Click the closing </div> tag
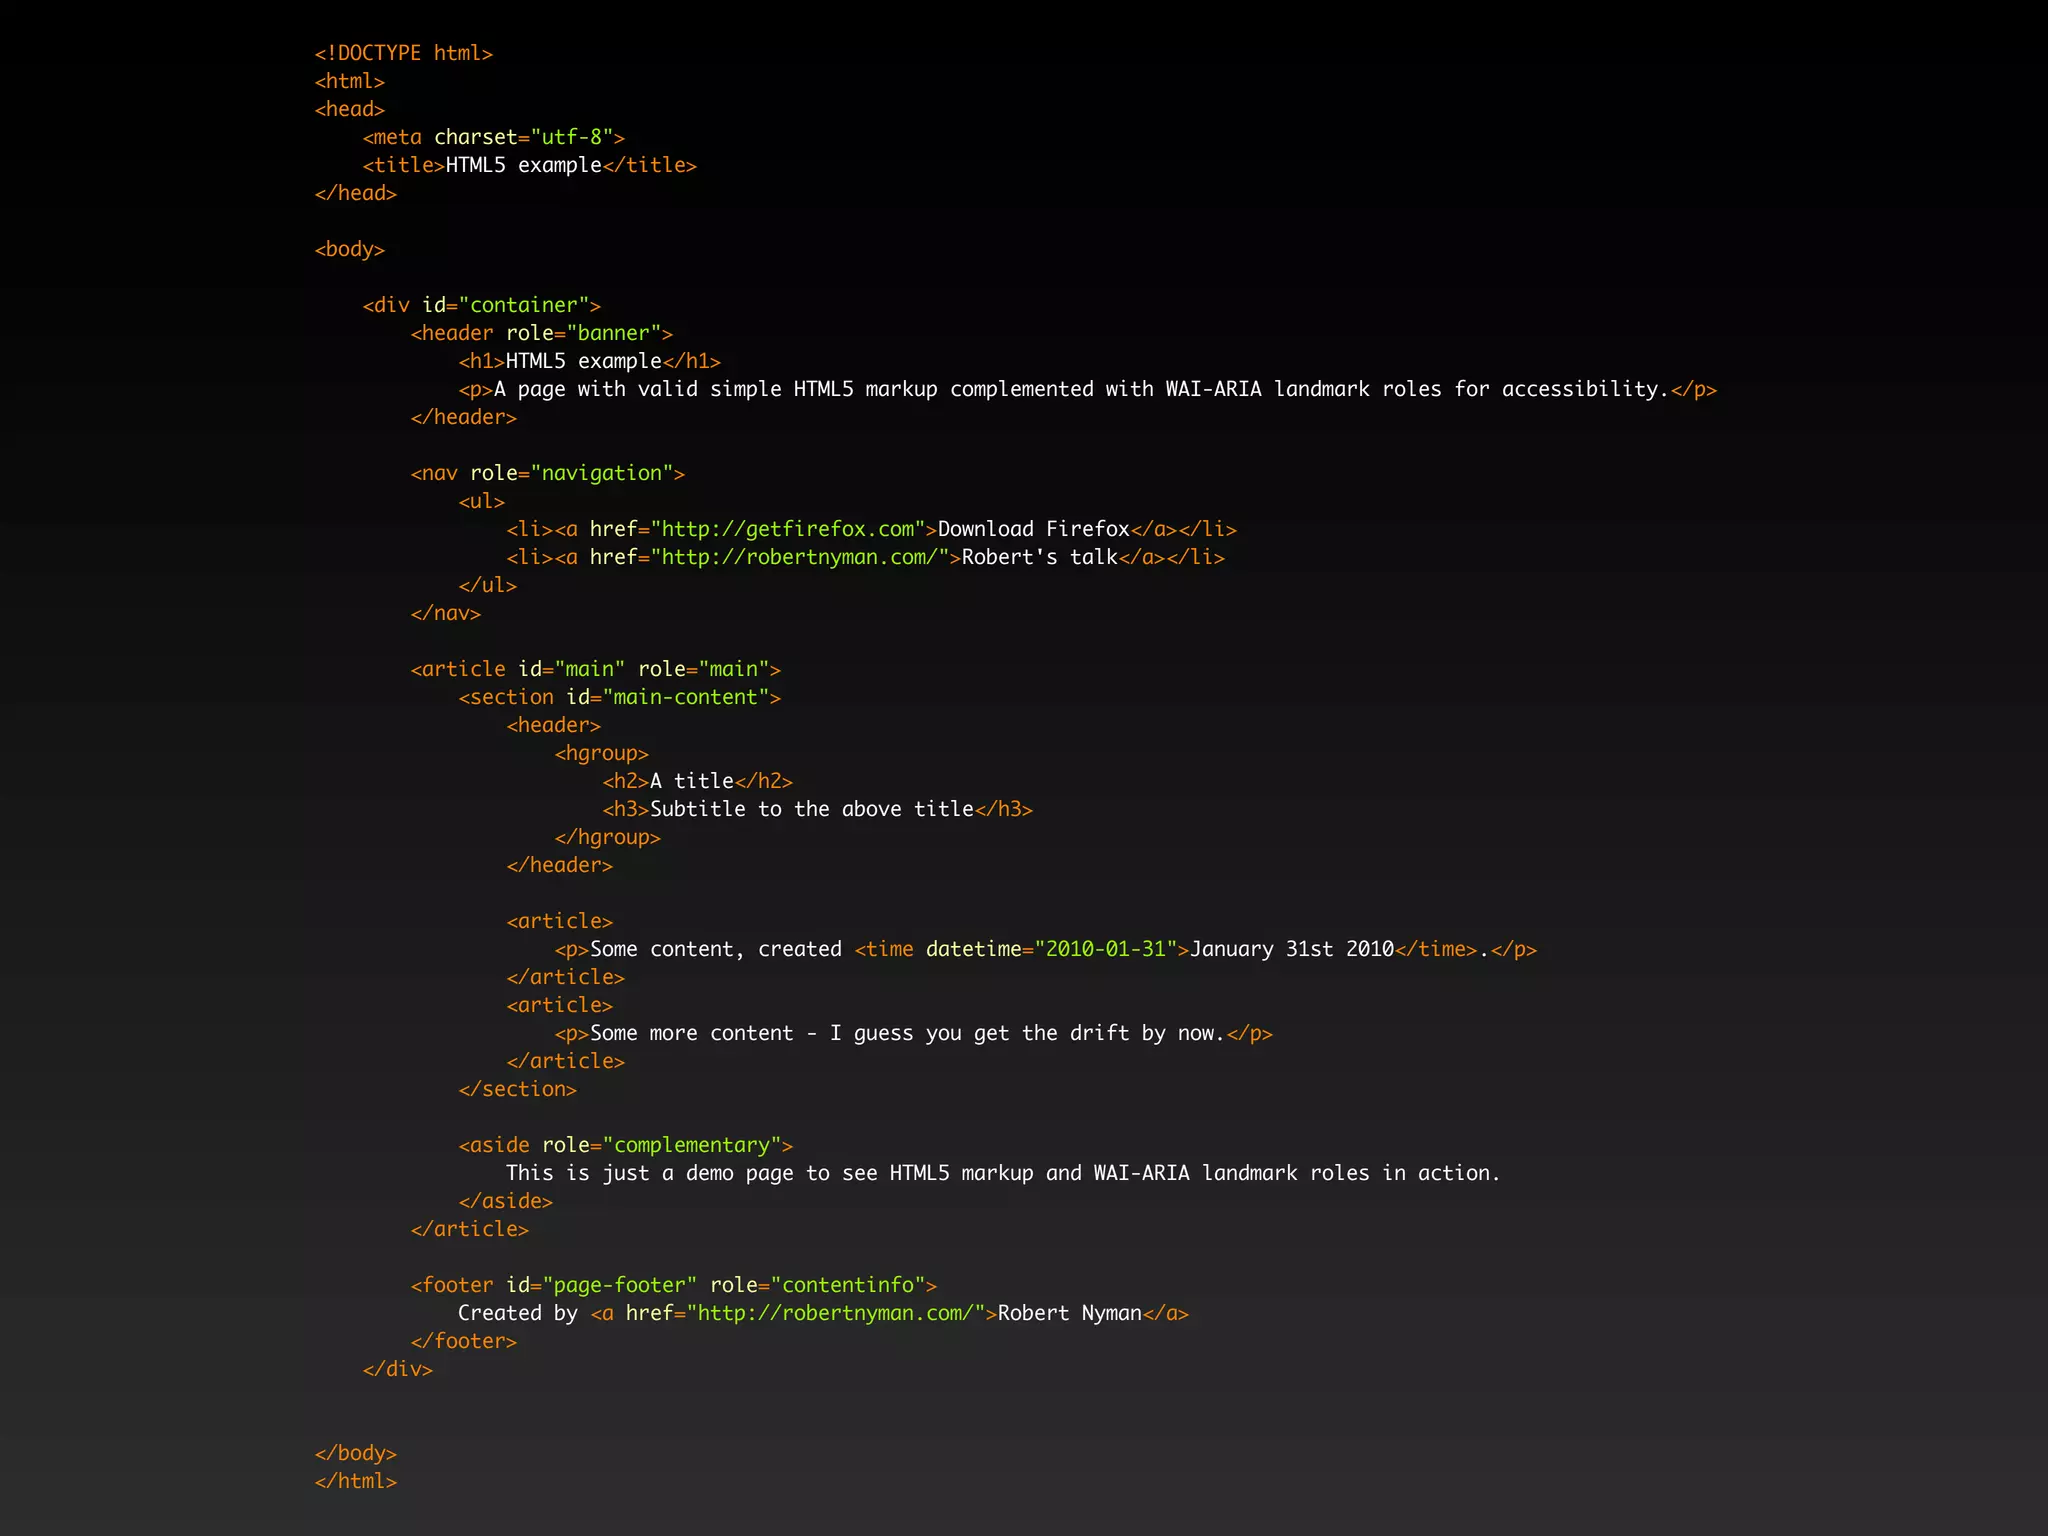 tap(398, 1369)
